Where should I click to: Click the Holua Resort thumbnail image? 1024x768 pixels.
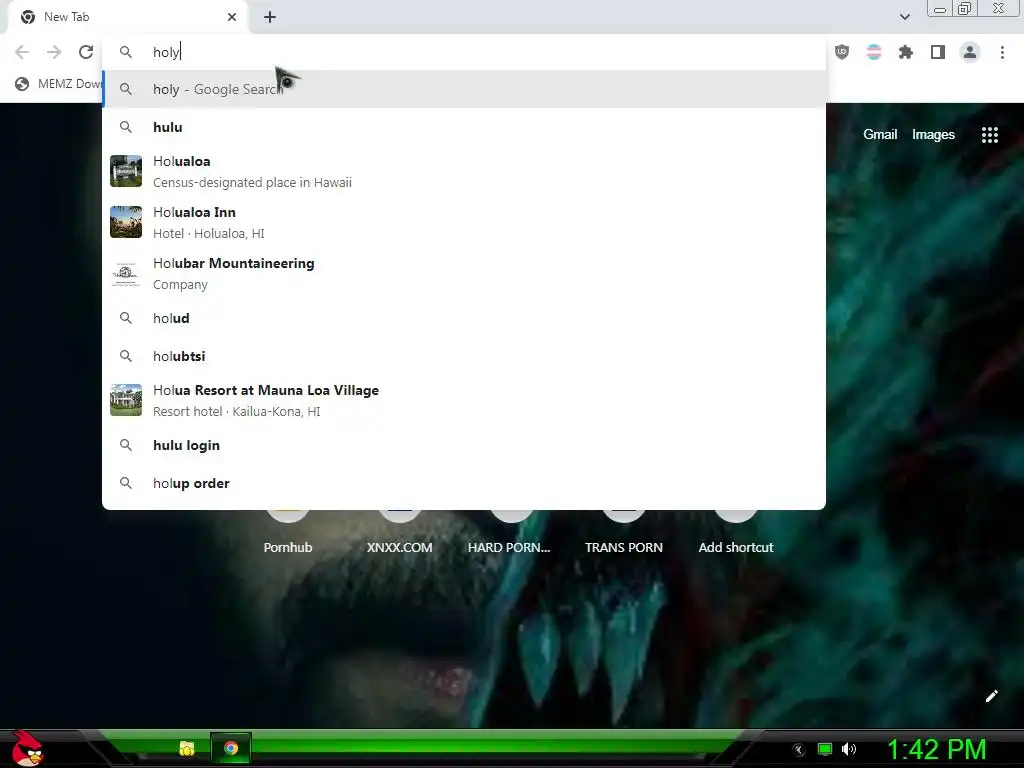pos(126,400)
